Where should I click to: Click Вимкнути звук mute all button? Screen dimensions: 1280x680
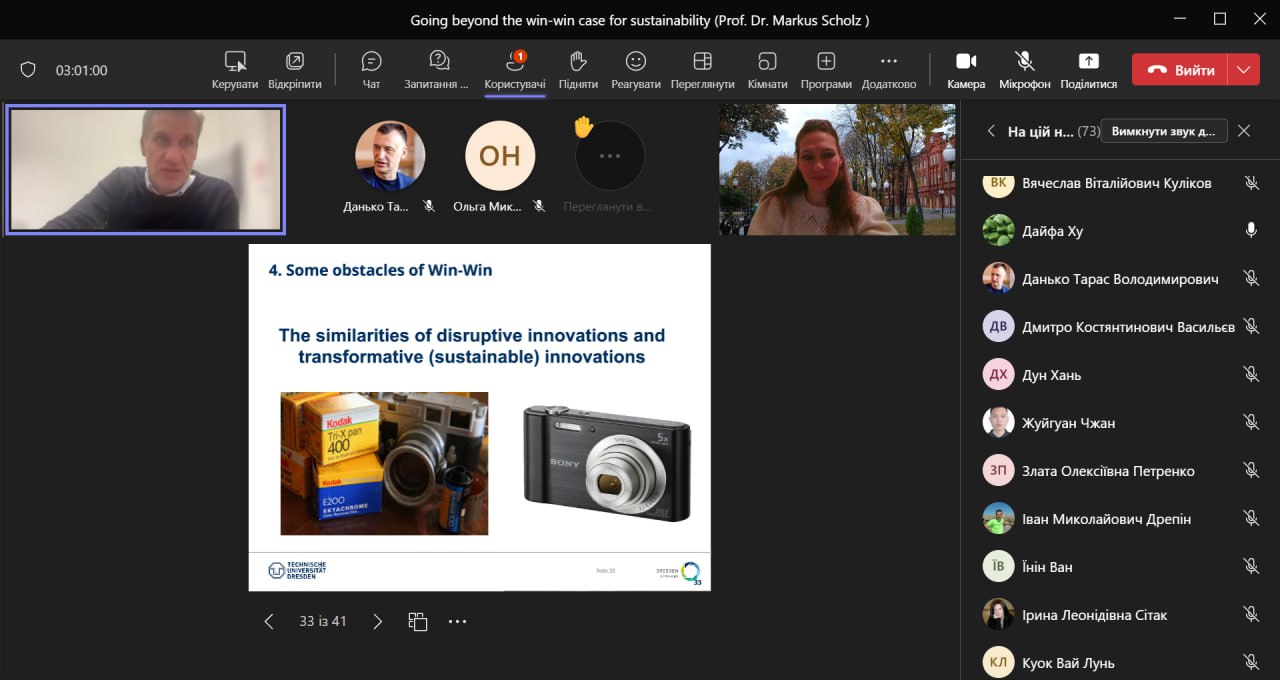click(1164, 131)
